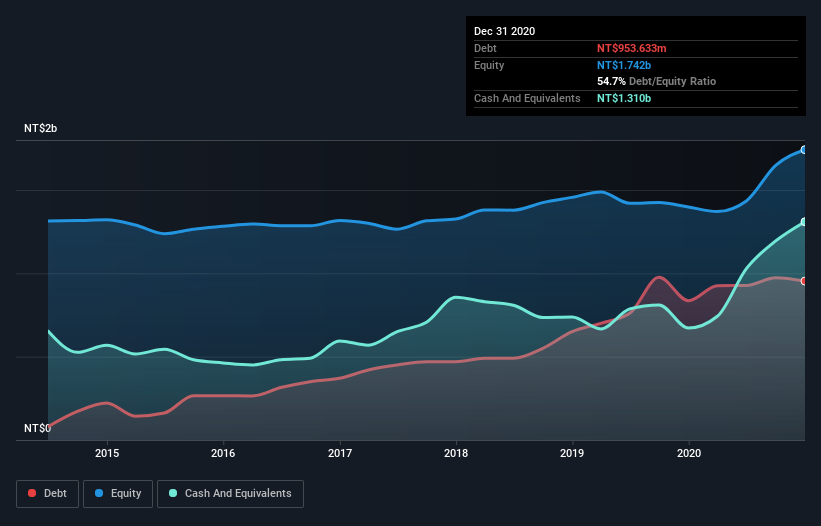The image size is (821, 526).
Task: Click the NT$2b y-axis label
Action: 40,128
